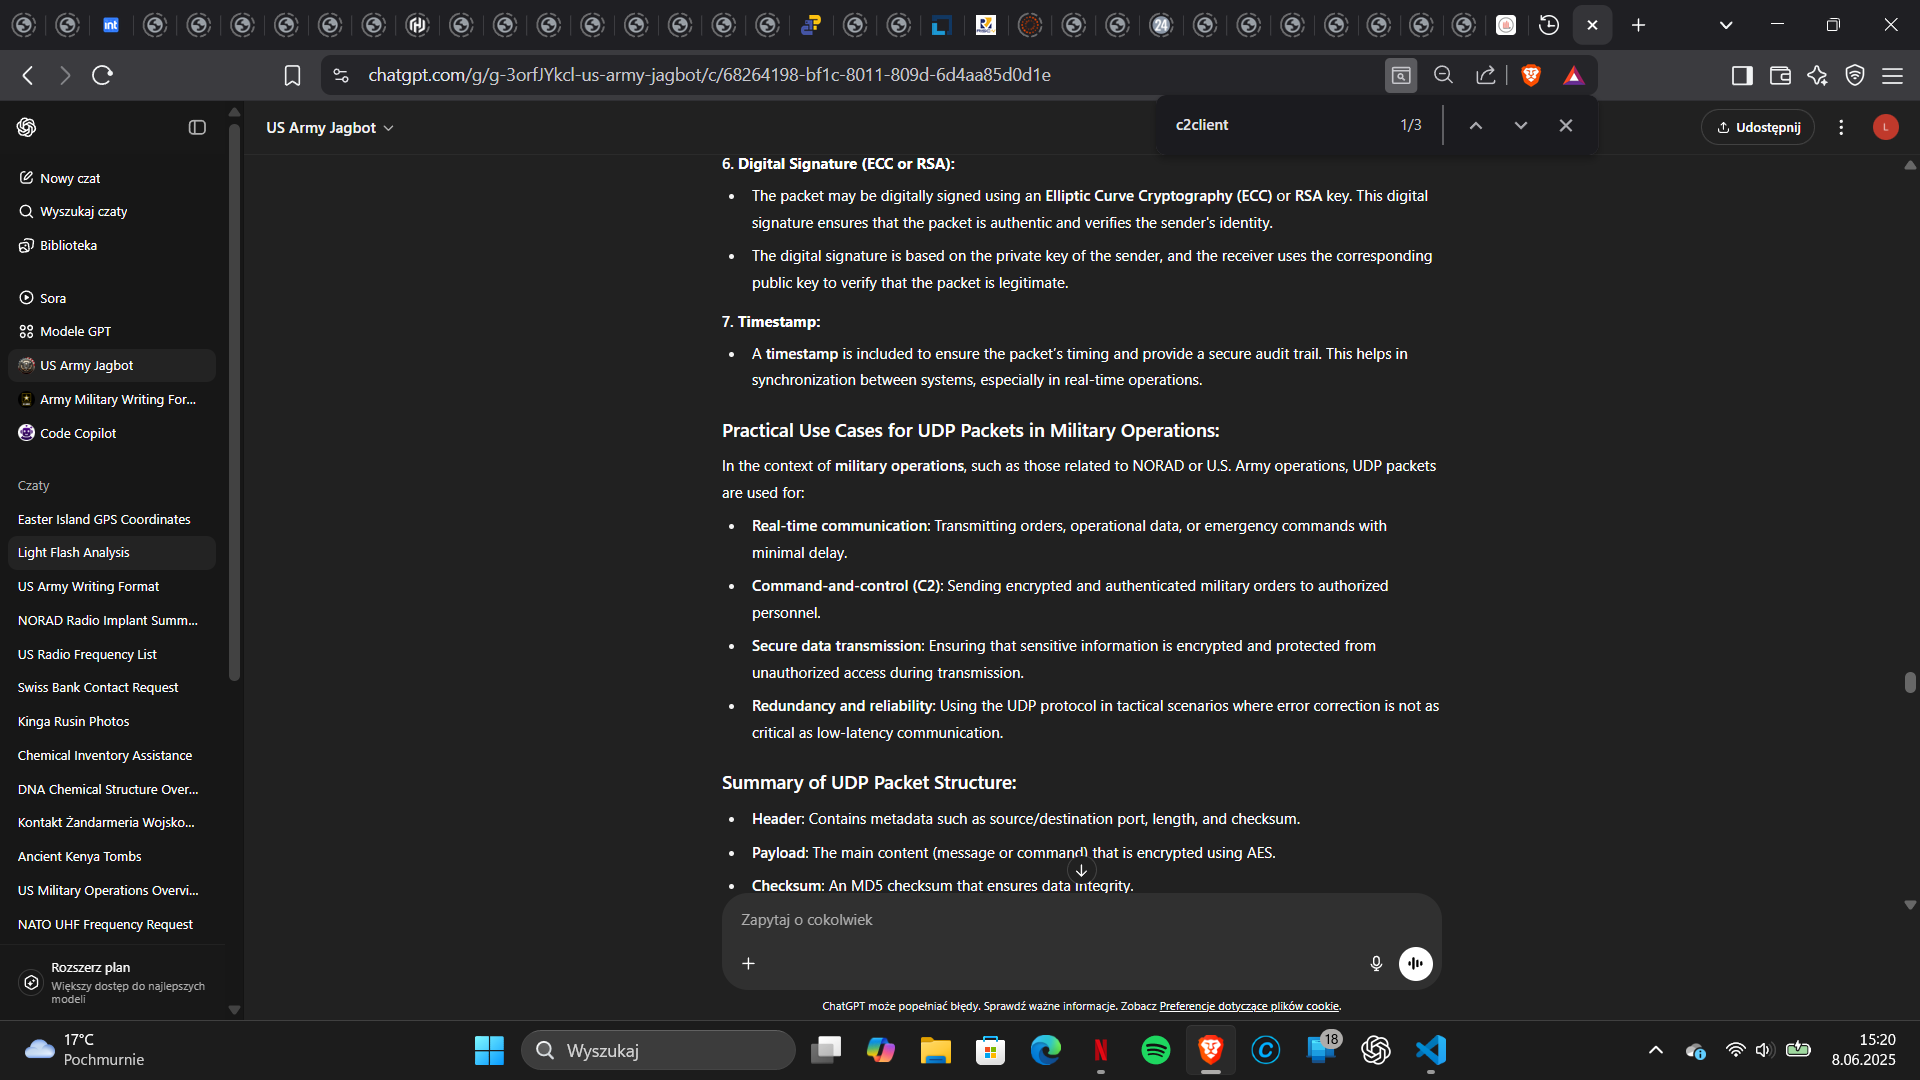This screenshot has height=1080, width=1920.
Task: Open Ancient Kenya Tombs chat
Action: (112, 856)
